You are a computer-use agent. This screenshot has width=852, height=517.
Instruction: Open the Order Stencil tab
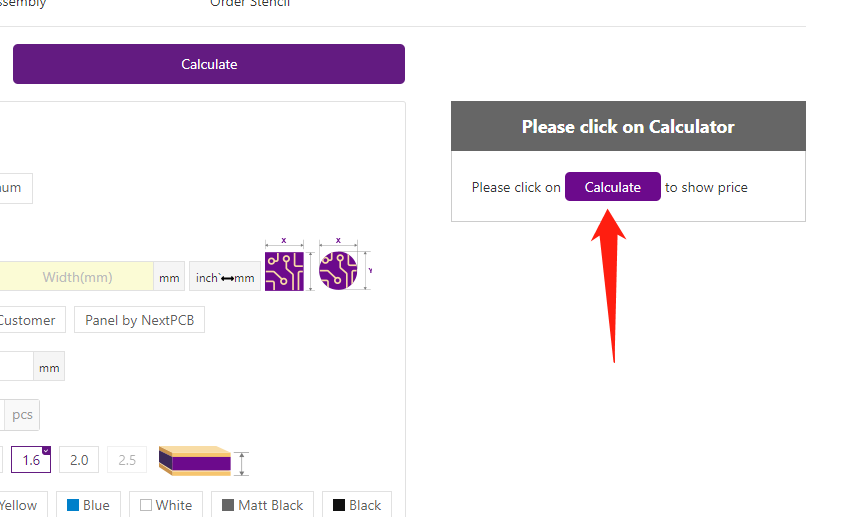pos(250,4)
